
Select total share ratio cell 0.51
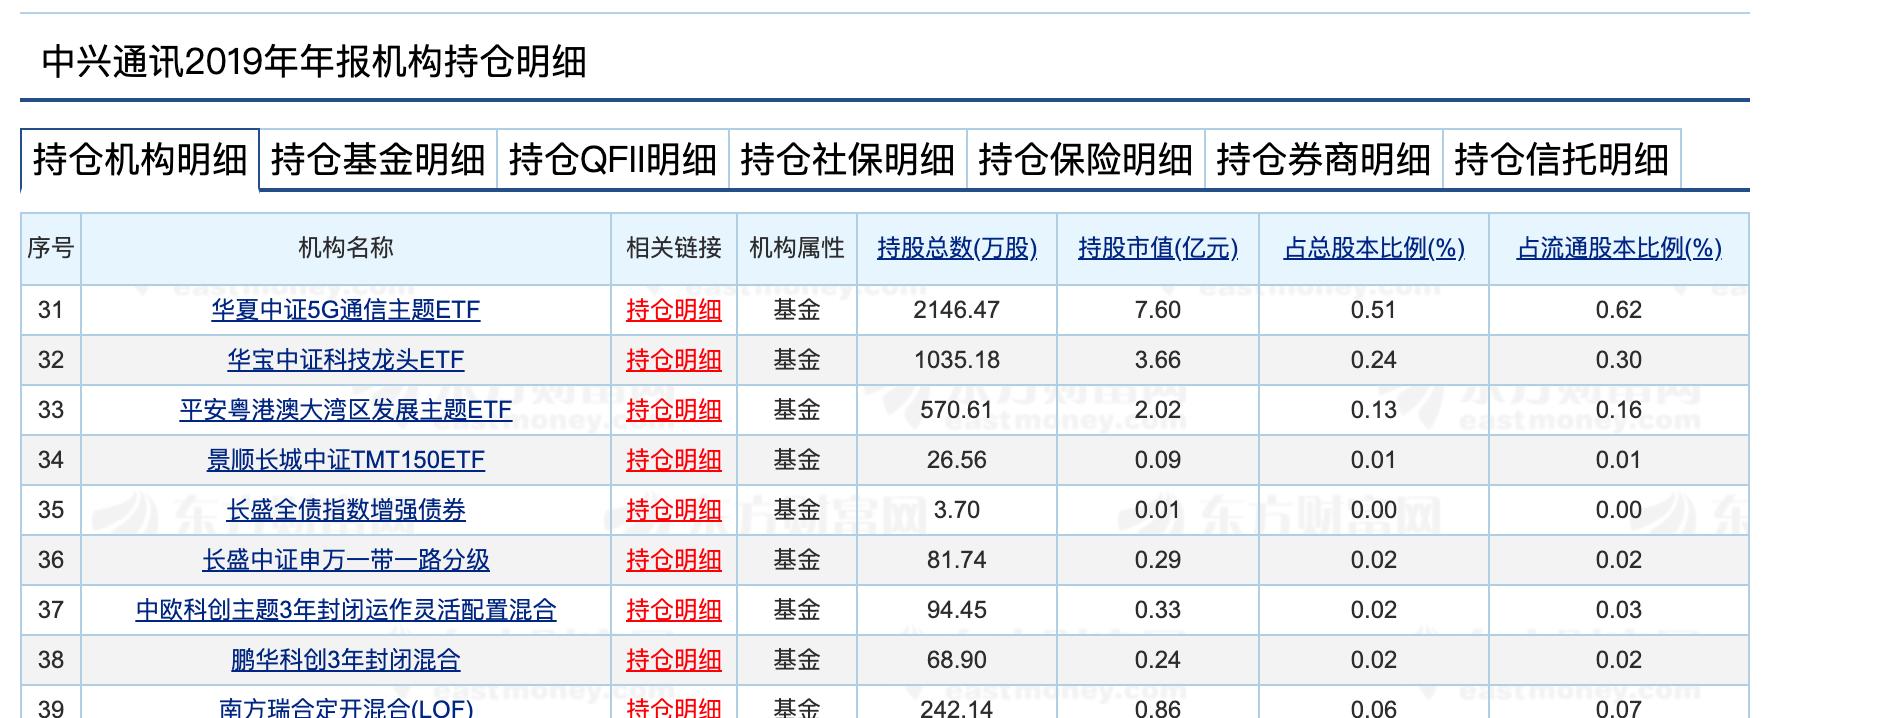point(1374,310)
